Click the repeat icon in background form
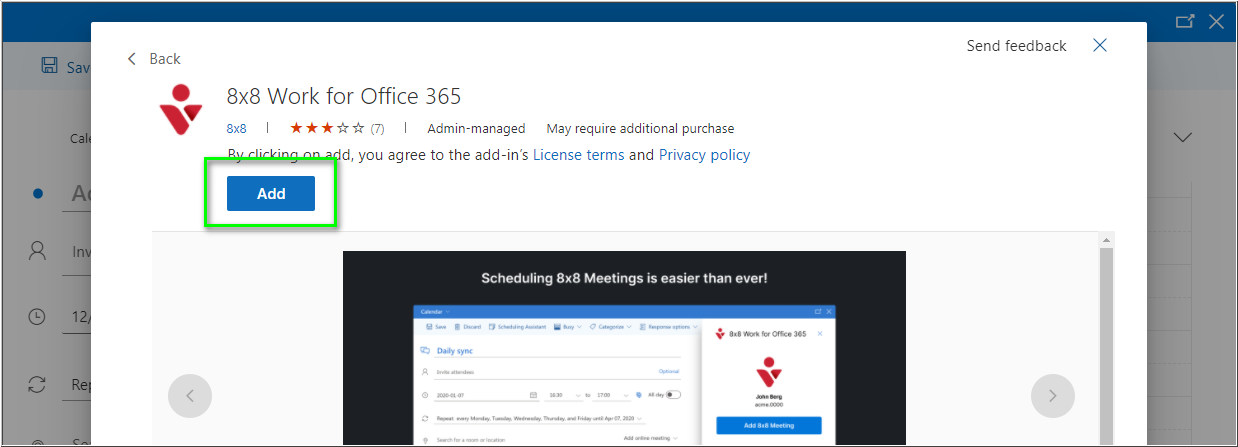 coord(37,384)
